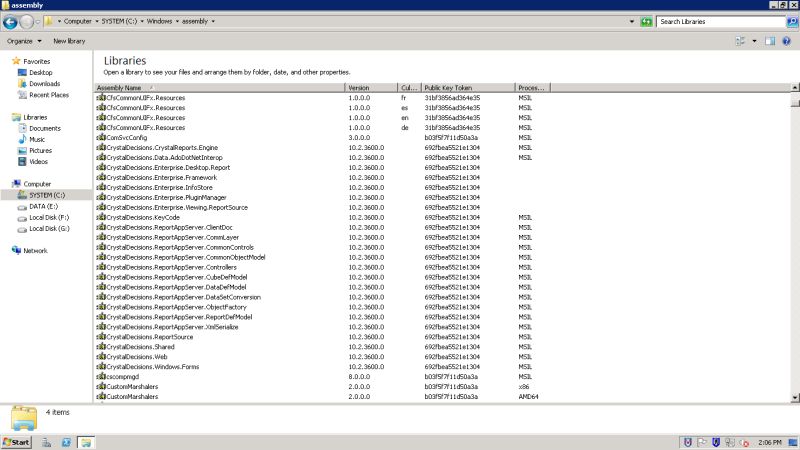Screen dimensions: 800x450
Task: Sort by Version column header
Action: pos(371,88)
